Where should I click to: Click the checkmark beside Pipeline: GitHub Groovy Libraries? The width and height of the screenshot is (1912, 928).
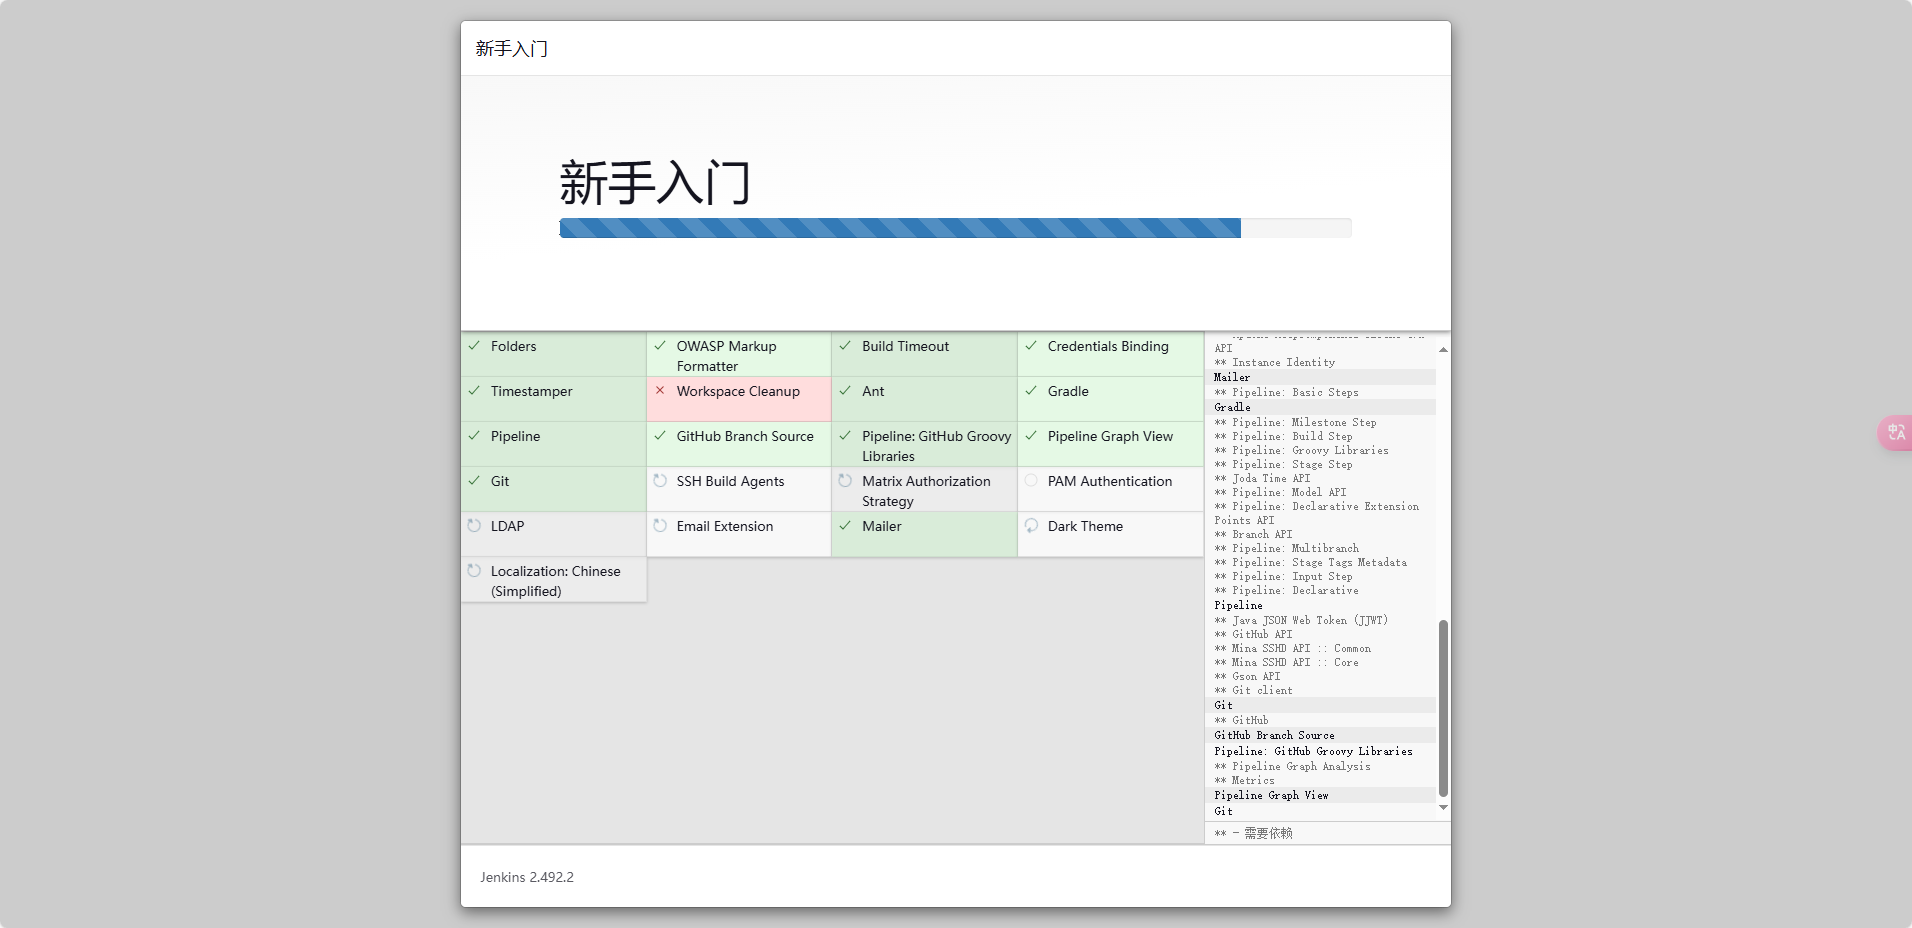pyautogui.click(x=845, y=436)
